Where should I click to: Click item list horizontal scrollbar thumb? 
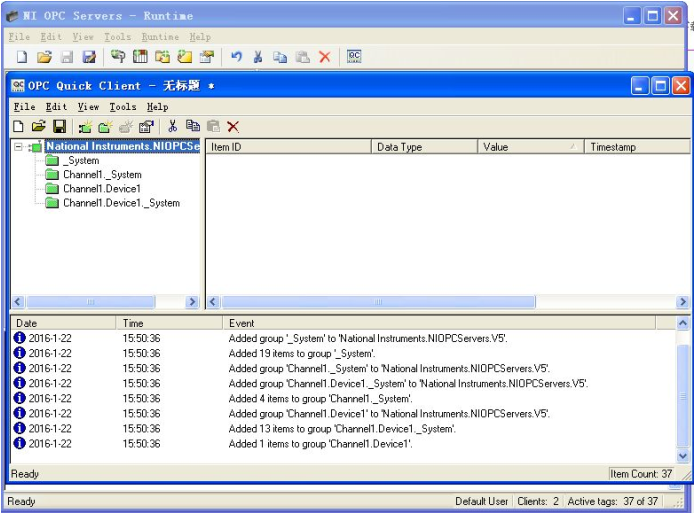(379, 302)
